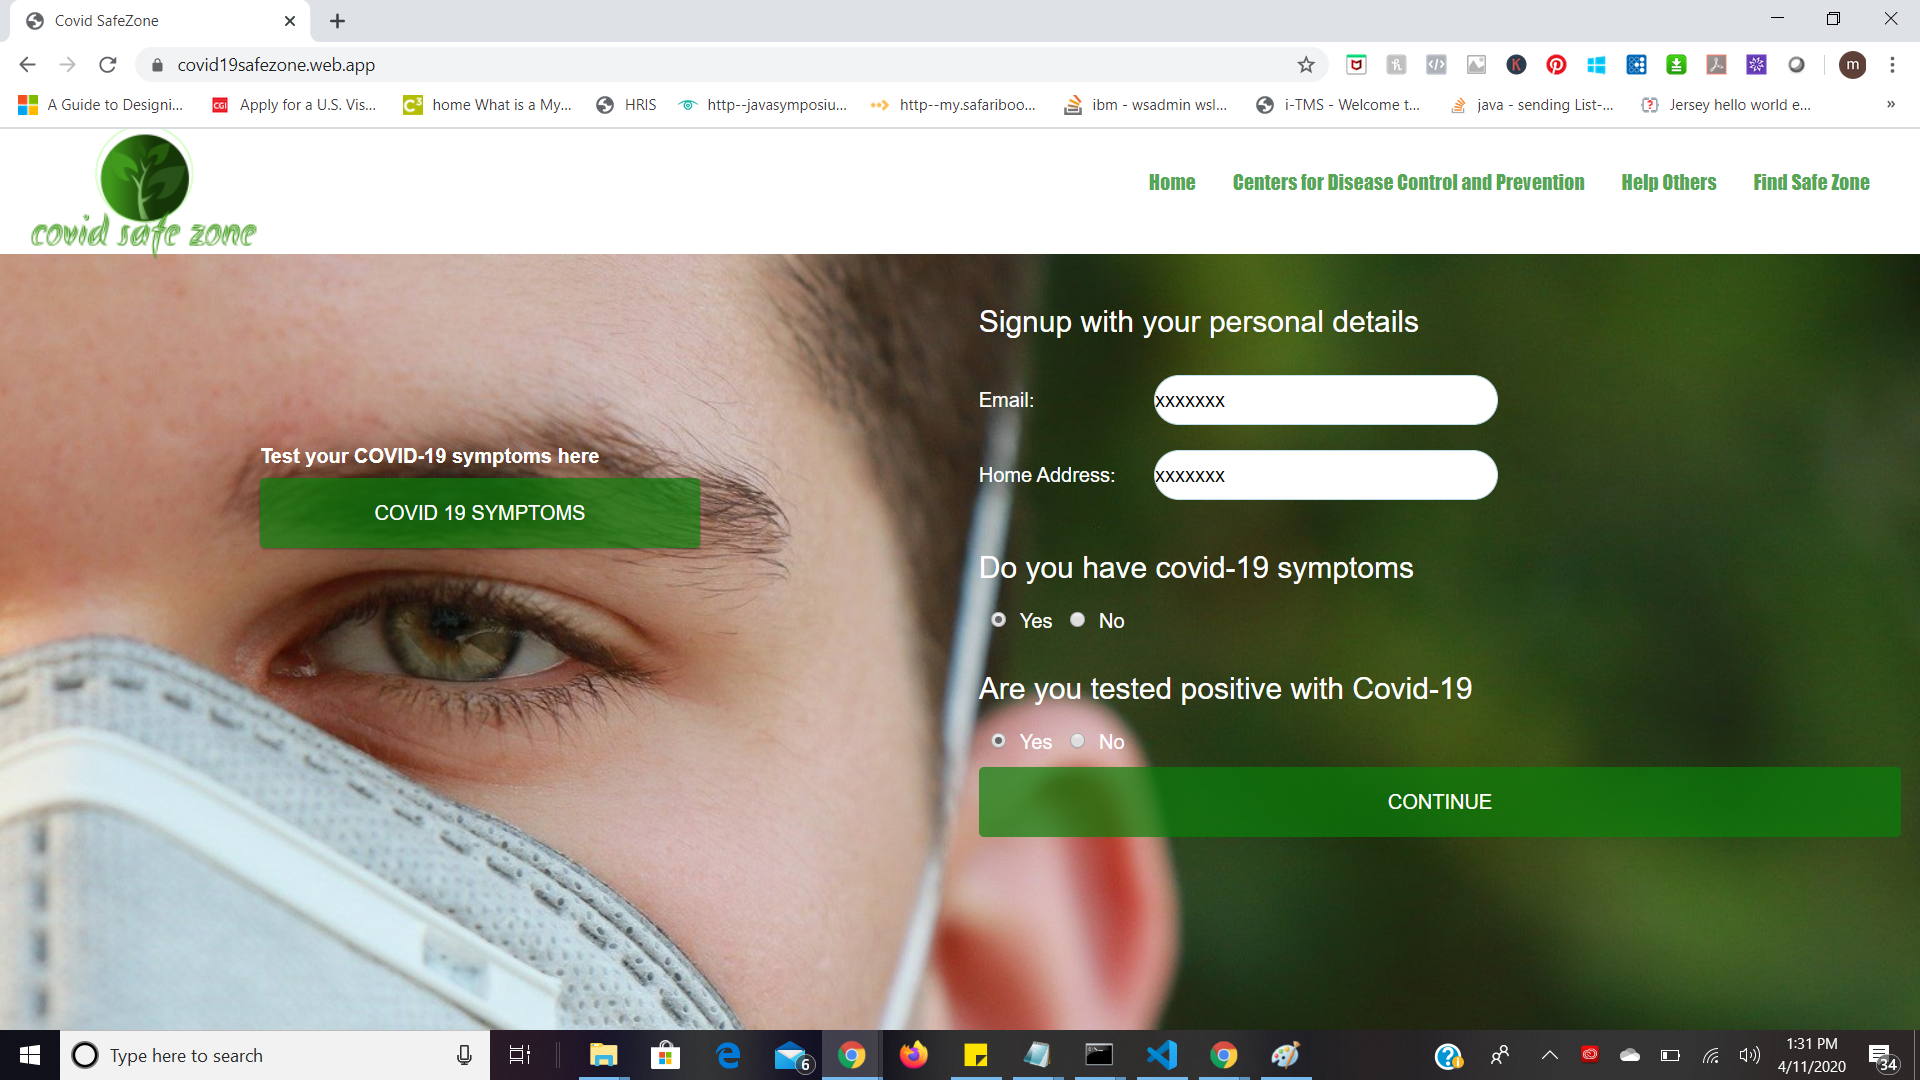Open the clock and date flyout
Screen dimensions: 1920x1080
pos(1811,1055)
